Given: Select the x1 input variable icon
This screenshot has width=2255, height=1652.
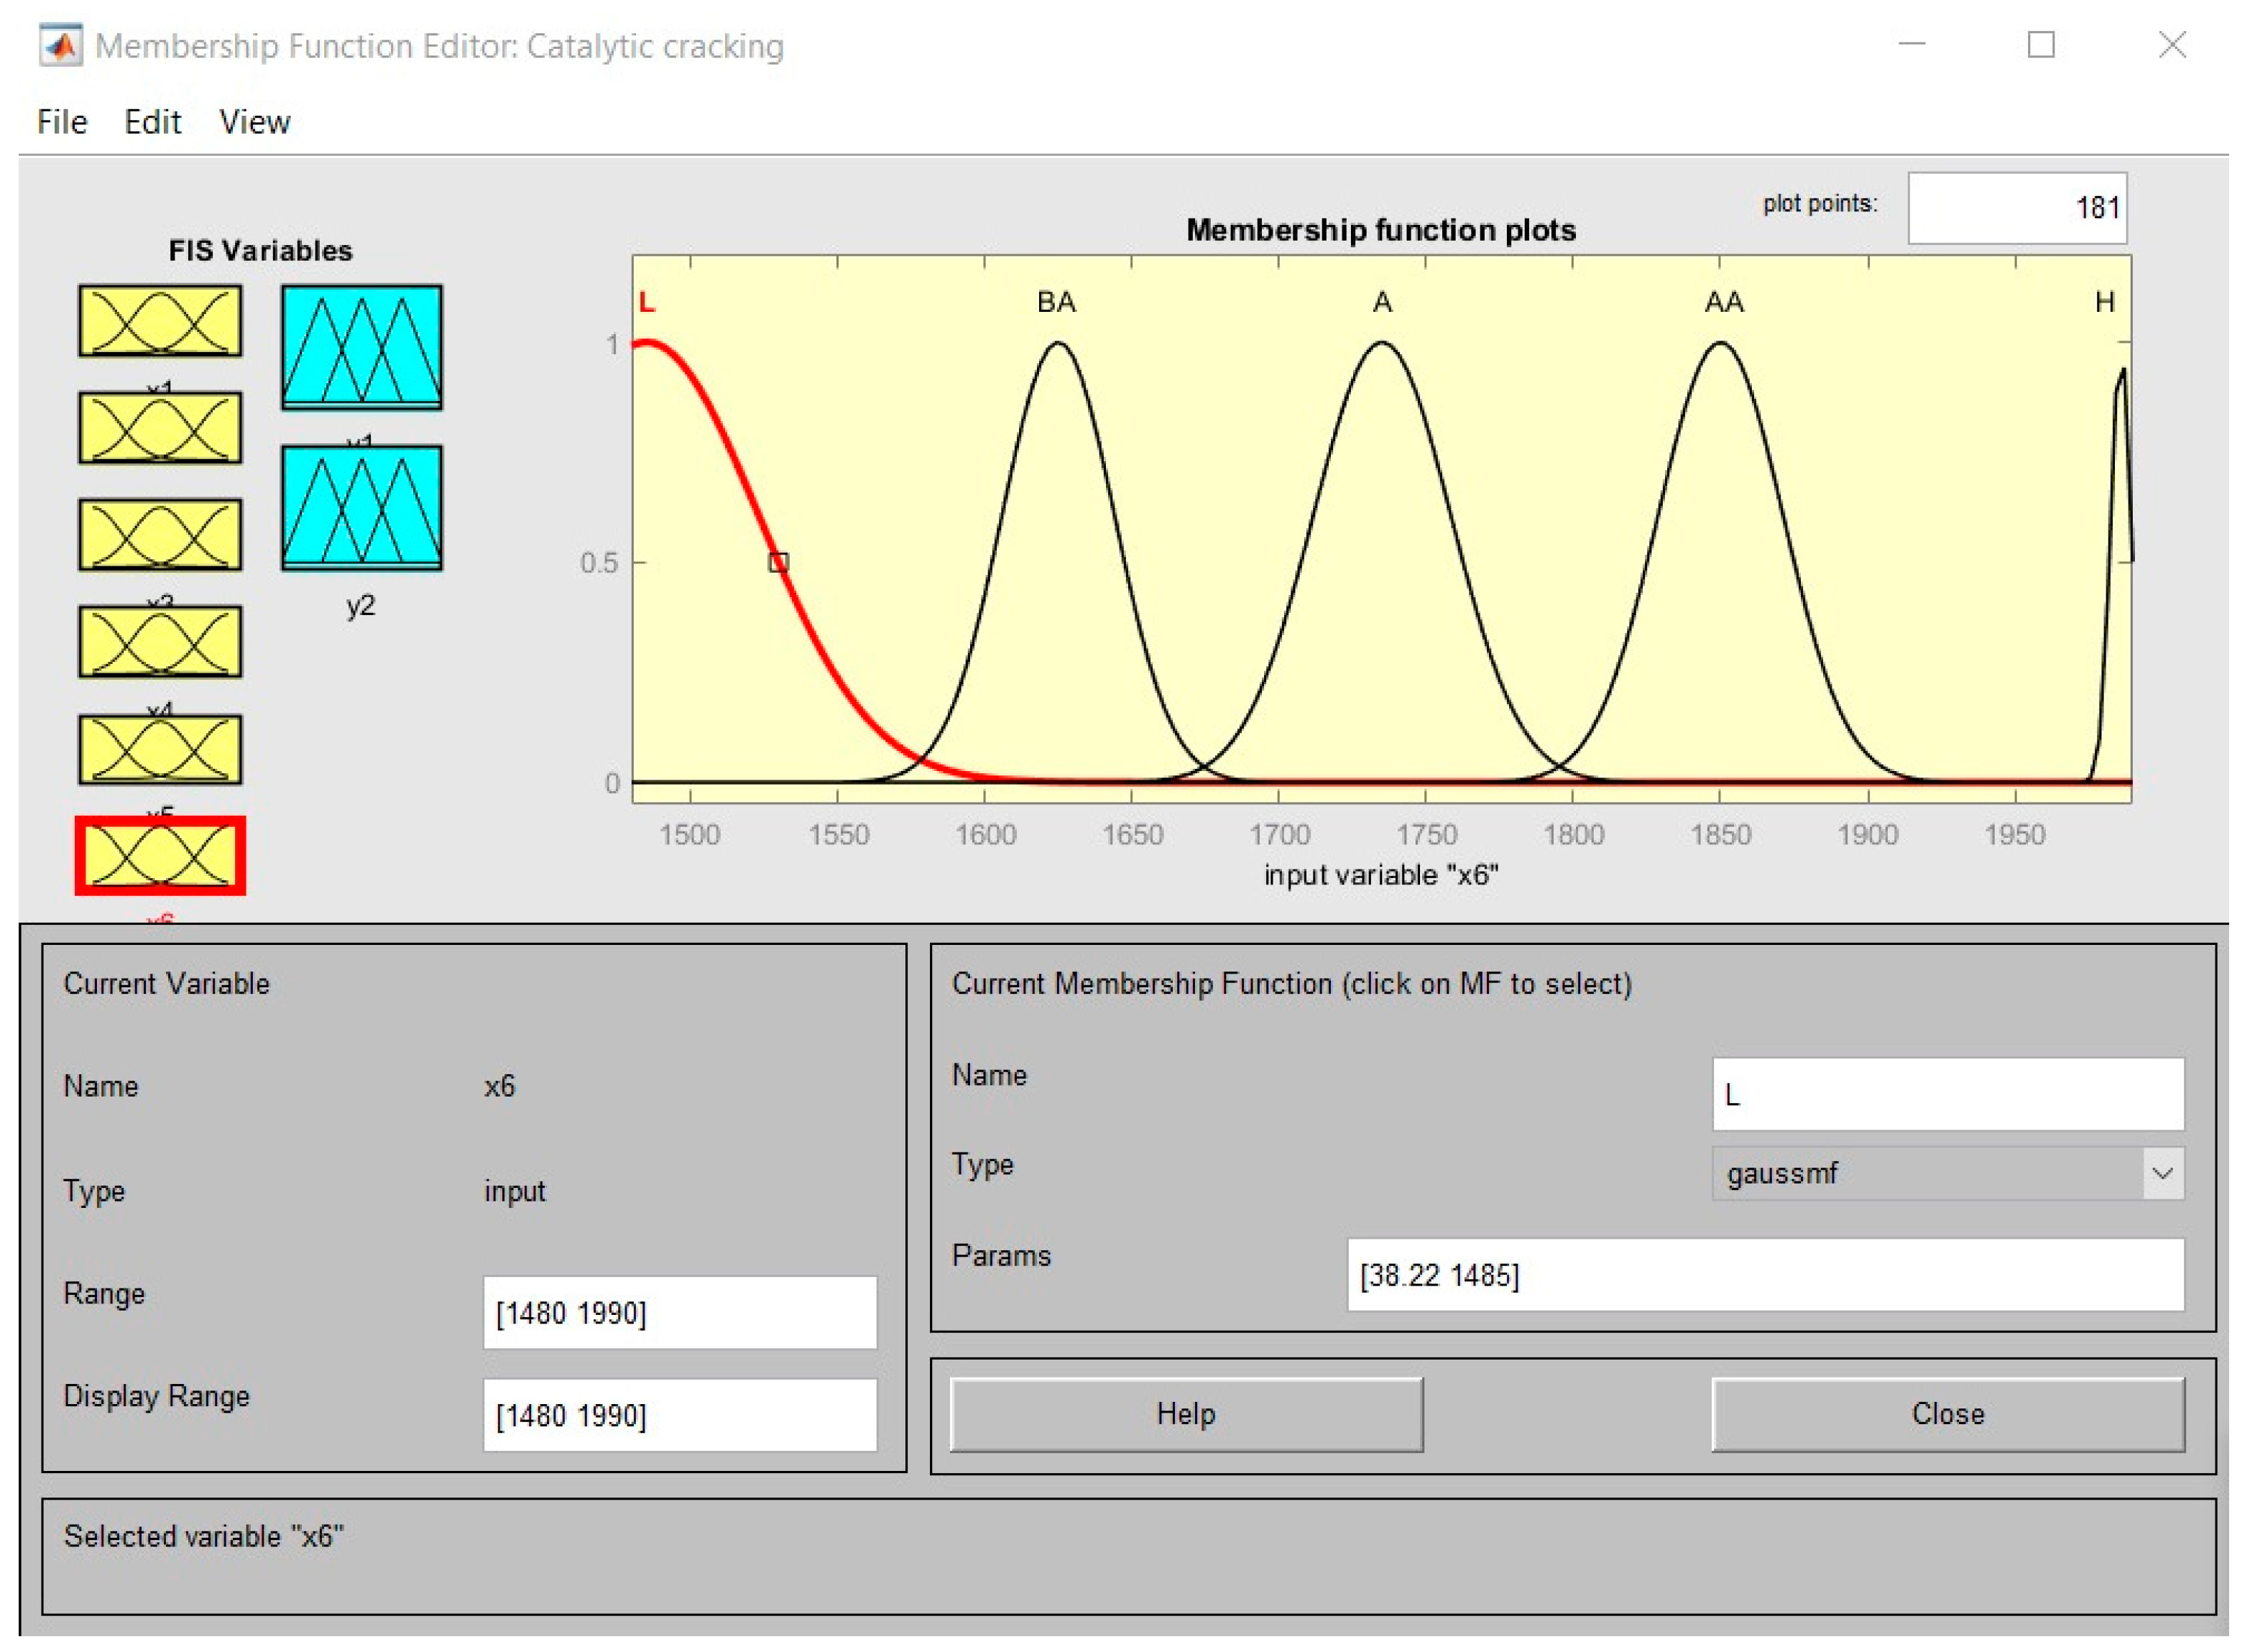Looking at the screenshot, I should [160, 321].
